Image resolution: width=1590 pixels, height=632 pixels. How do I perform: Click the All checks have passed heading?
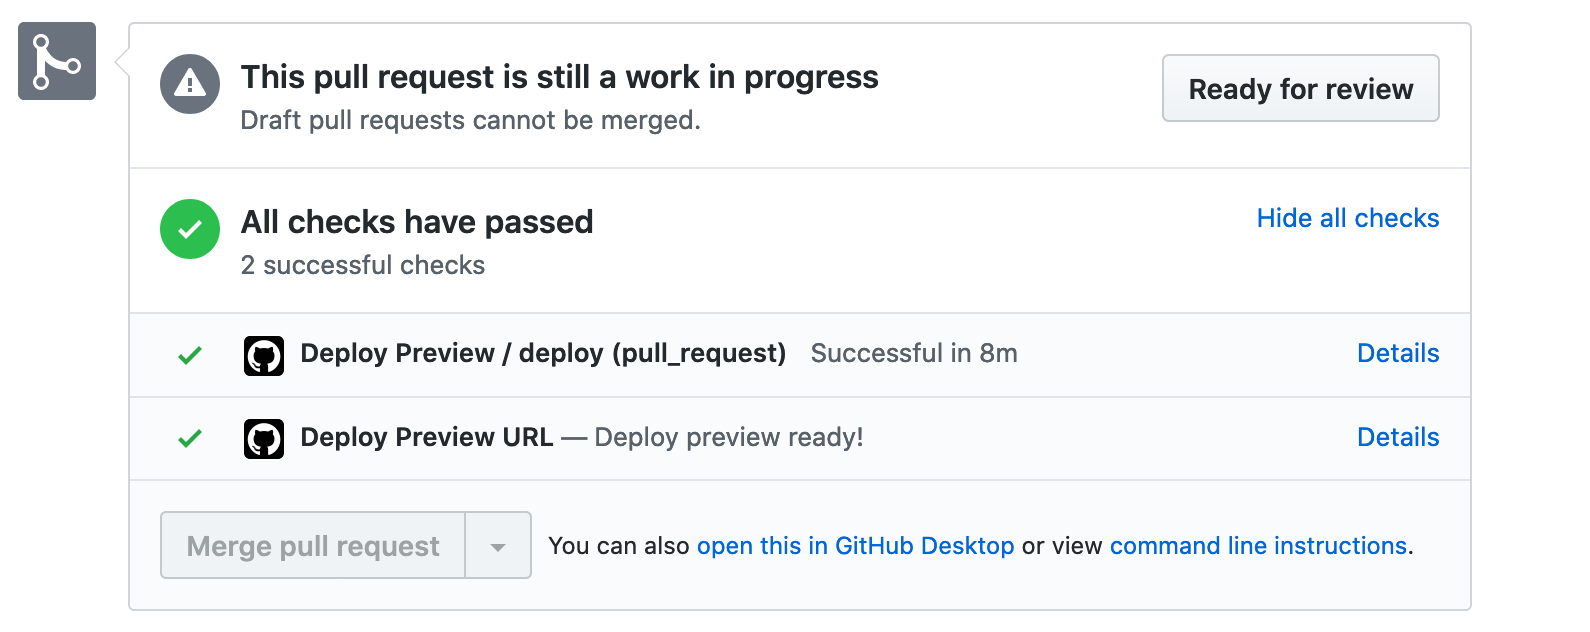pos(417,222)
